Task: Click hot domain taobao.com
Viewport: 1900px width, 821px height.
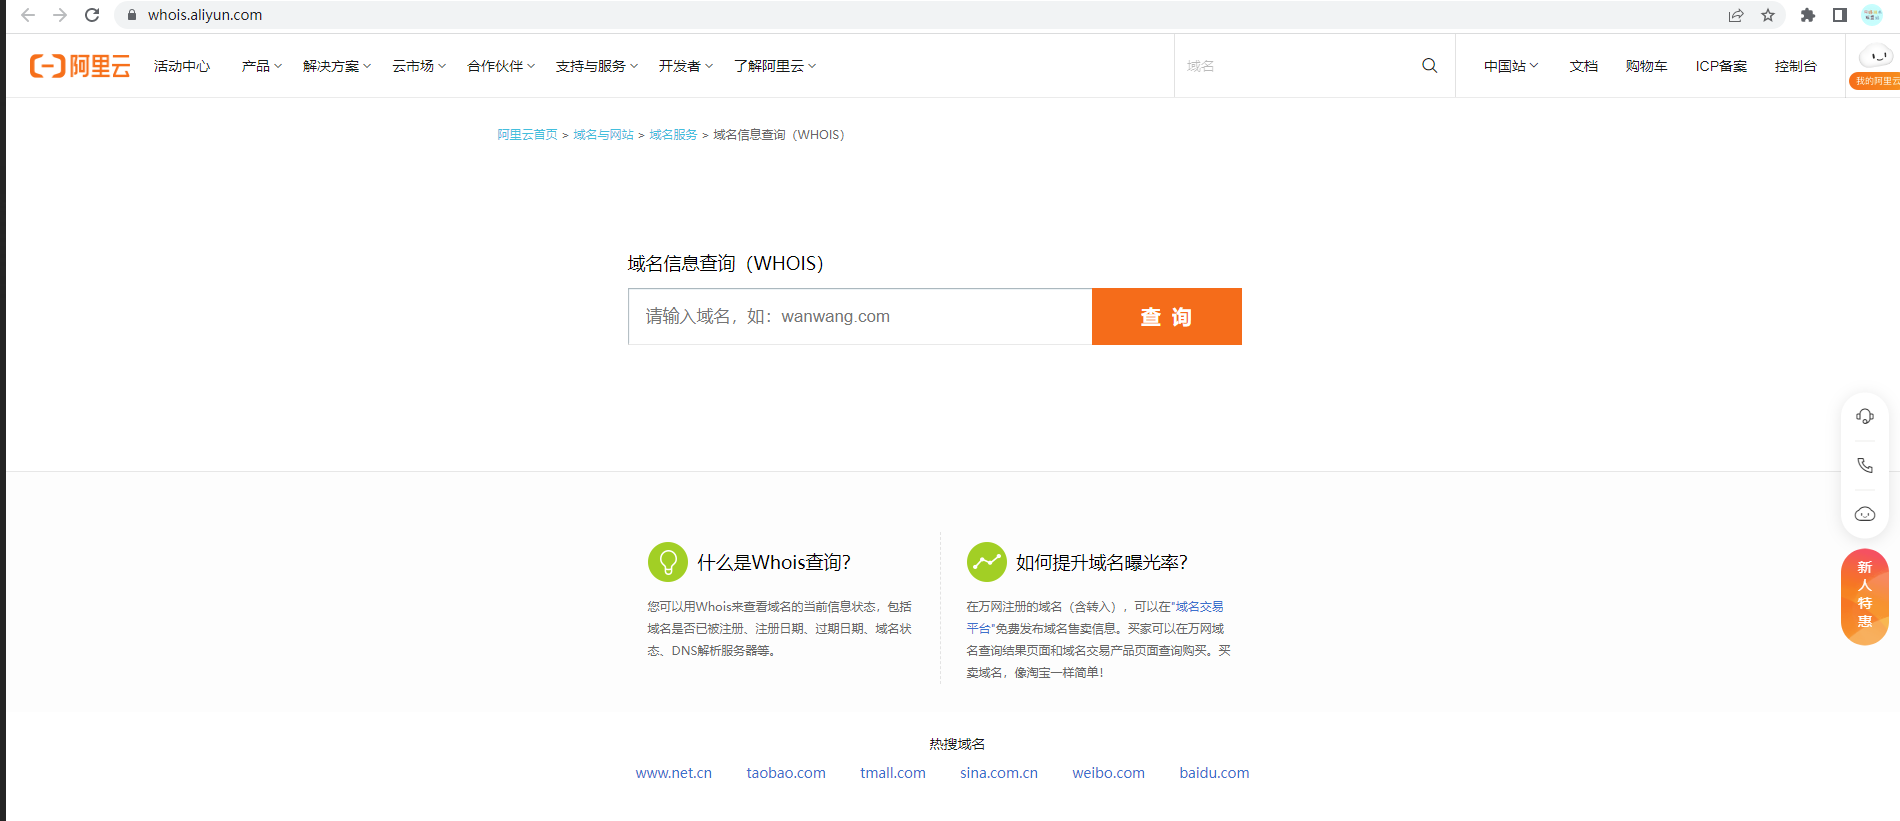Action: pyautogui.click(x=786, y=773)
